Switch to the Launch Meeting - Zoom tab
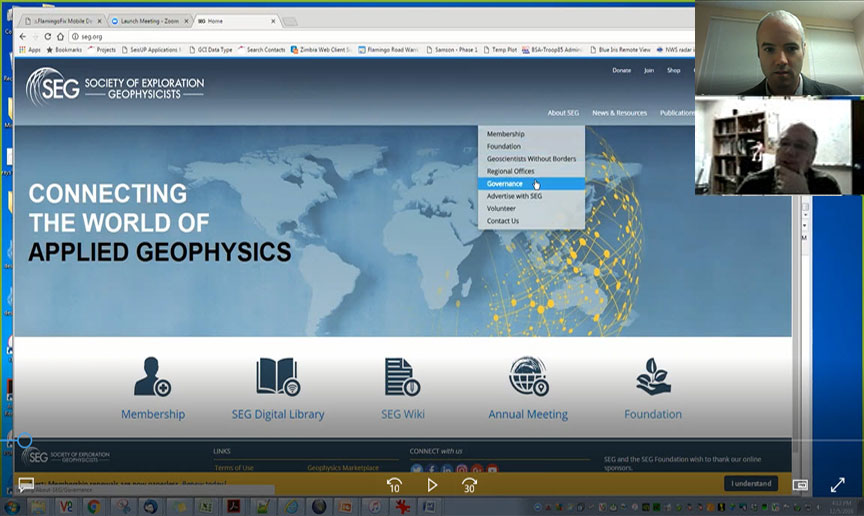864x516 pixels. (x=149, y=21)
